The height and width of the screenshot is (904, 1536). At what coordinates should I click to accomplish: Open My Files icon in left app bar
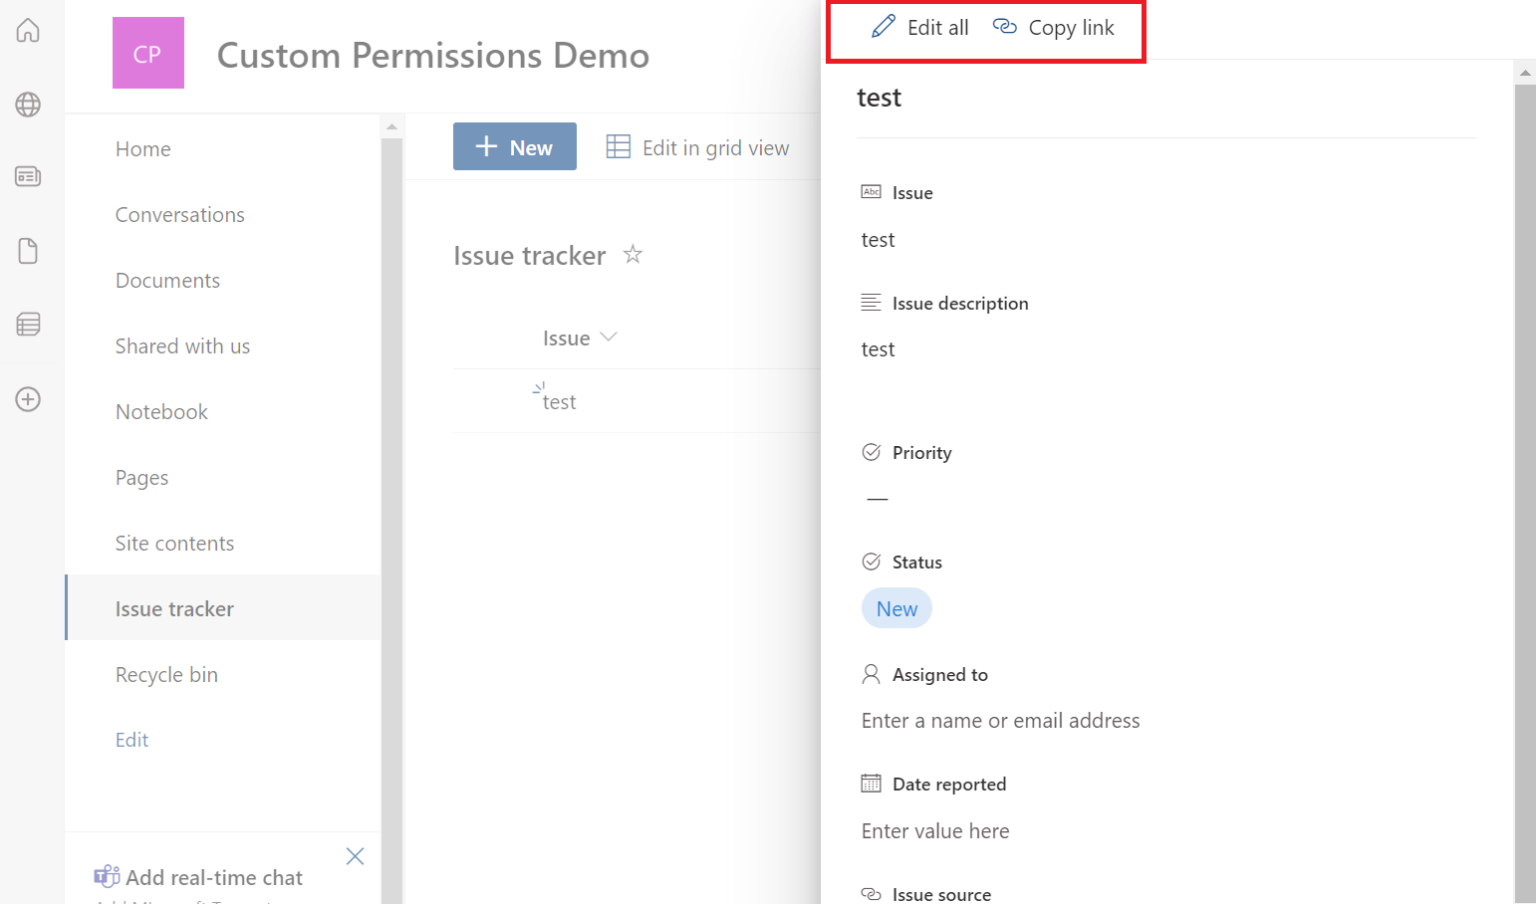point(27,250)
